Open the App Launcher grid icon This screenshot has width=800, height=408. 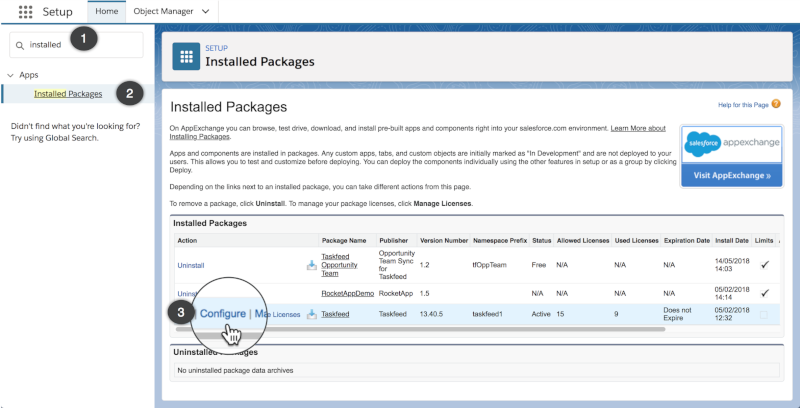(25, 11)
